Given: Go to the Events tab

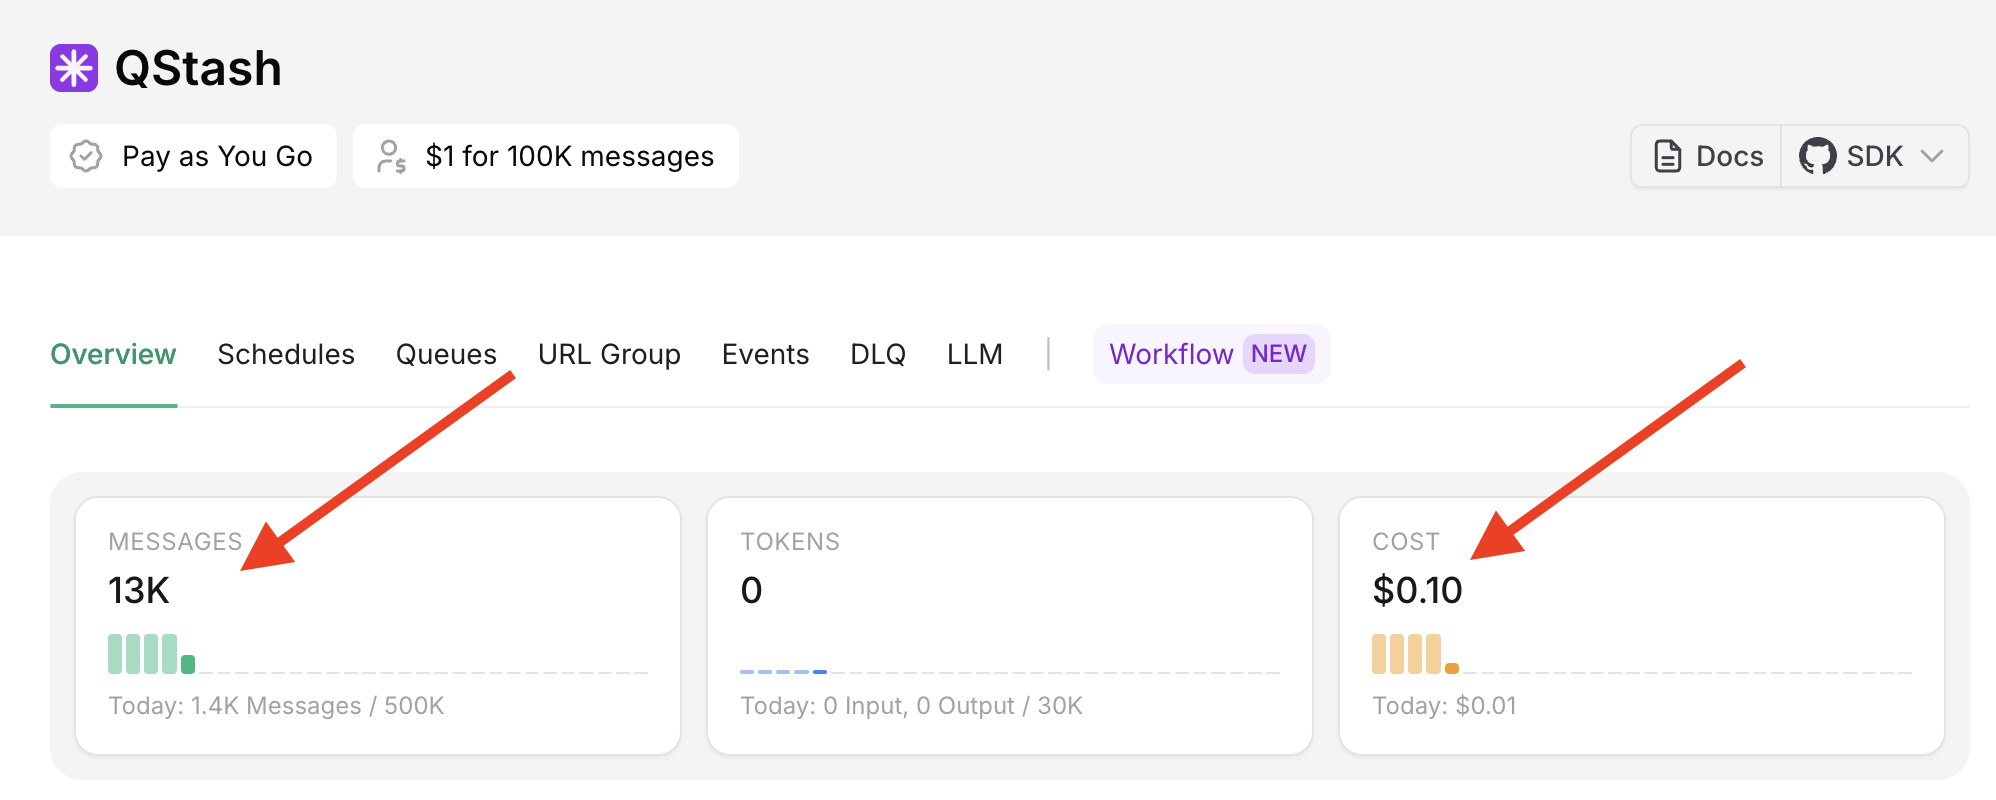Looking at the screenshot, I should tap(765, 354).
